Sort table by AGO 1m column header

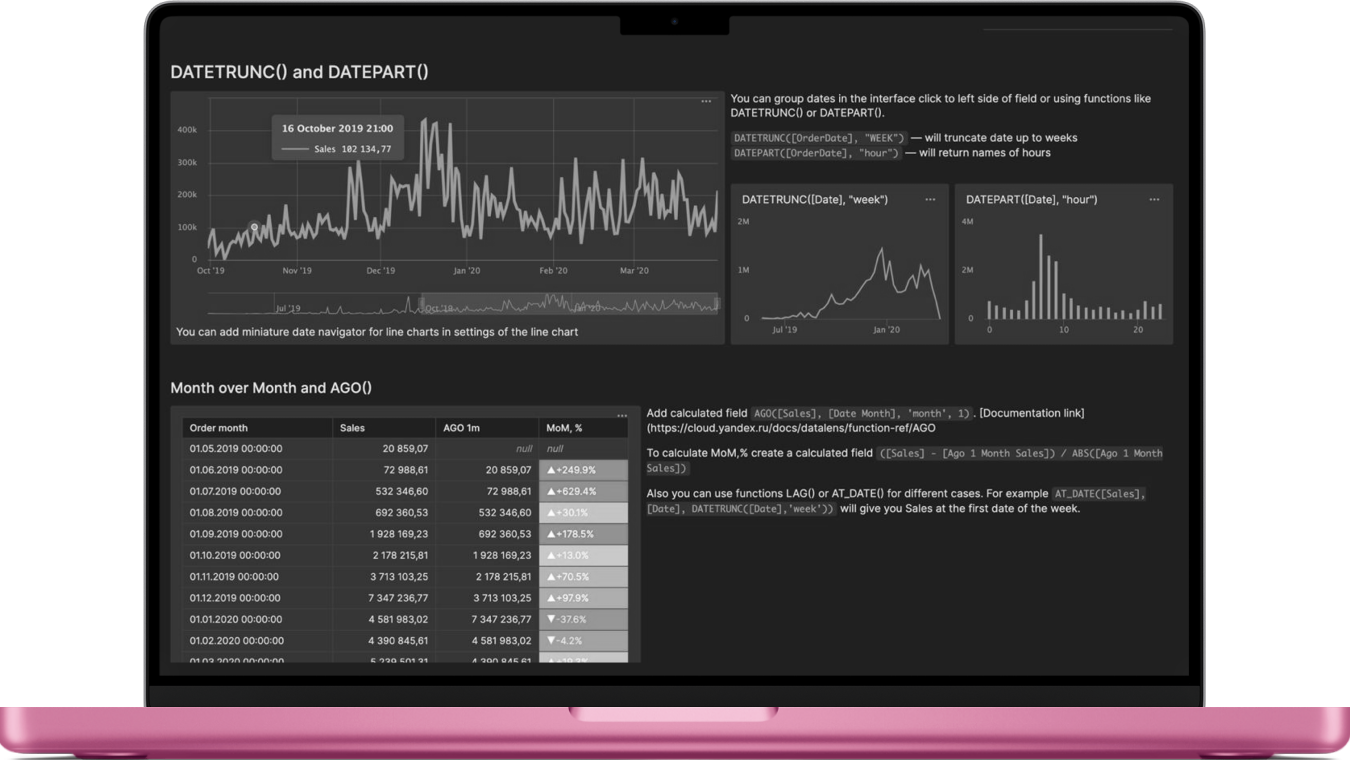[460, 428]
